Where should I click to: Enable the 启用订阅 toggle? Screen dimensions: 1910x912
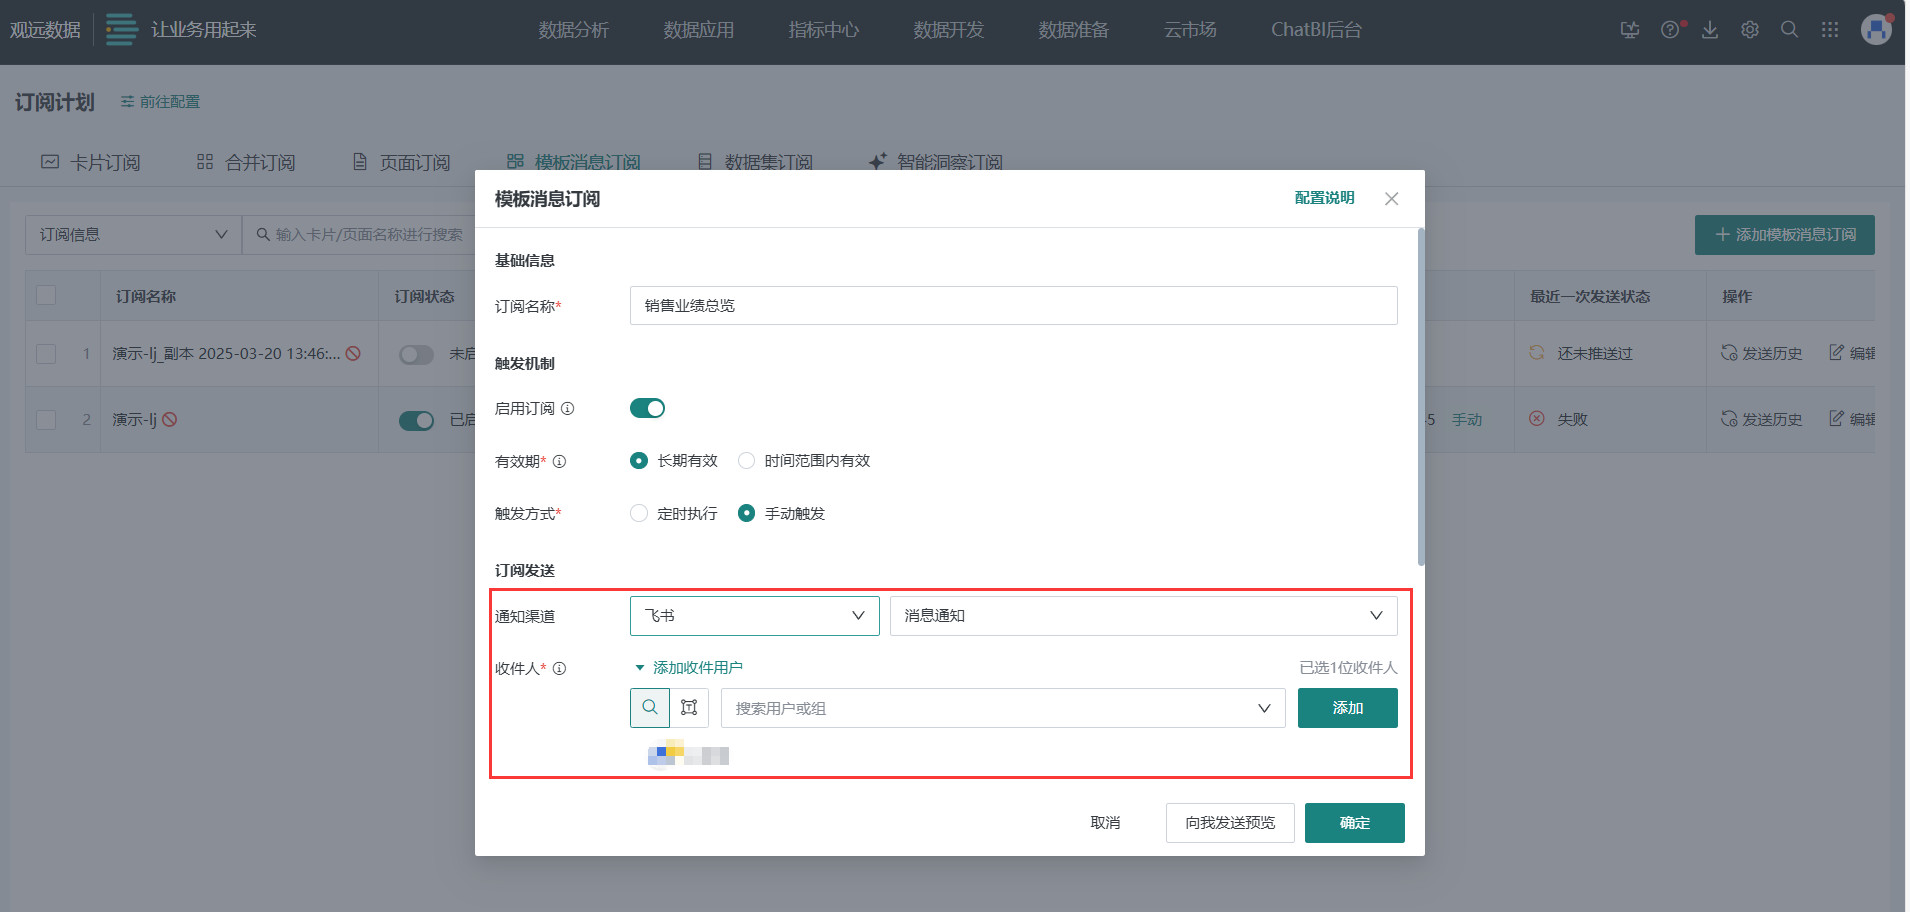coord(646,408)
